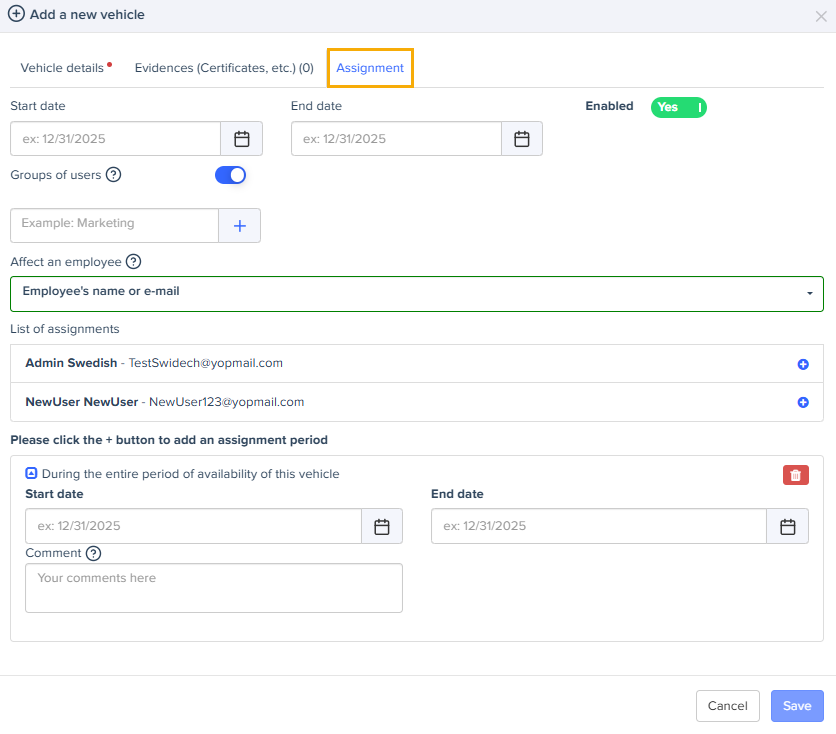Add assignment period for Admin Swedish
Screen dimensions: 836x734
pyautogui.click(x=802, y=364)
